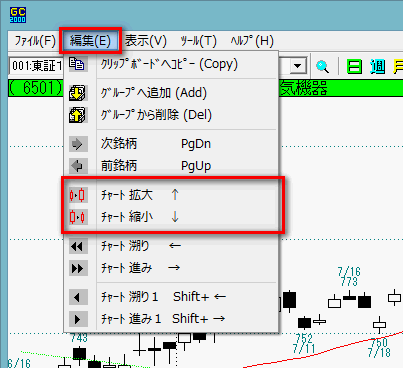Open the ヘルプ(H) menu

pyautogui.click(x=252, y=41)
